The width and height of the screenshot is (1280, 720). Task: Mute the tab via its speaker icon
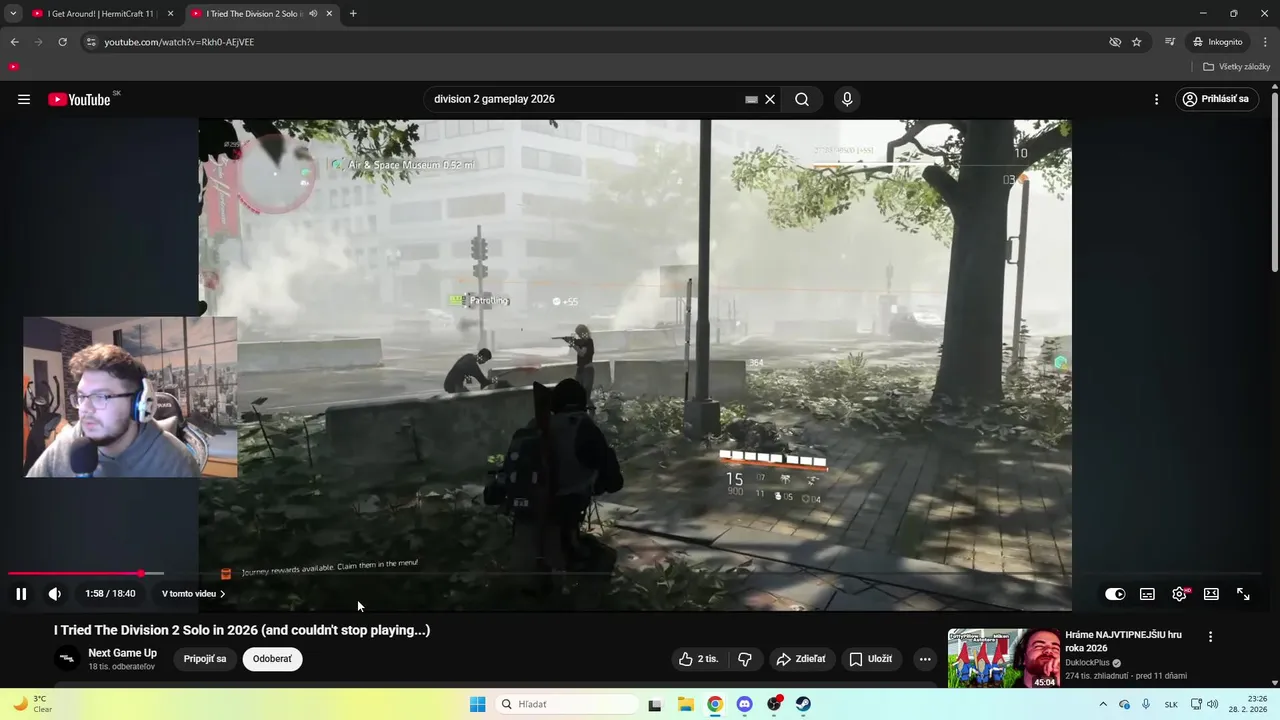[x=314, y=14]
